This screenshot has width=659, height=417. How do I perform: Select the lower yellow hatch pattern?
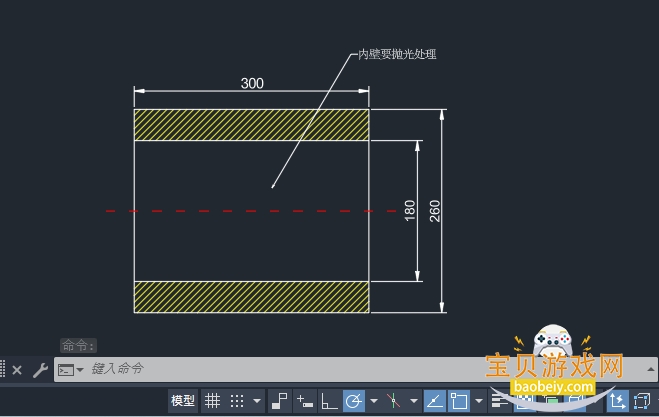click(251, 297)
